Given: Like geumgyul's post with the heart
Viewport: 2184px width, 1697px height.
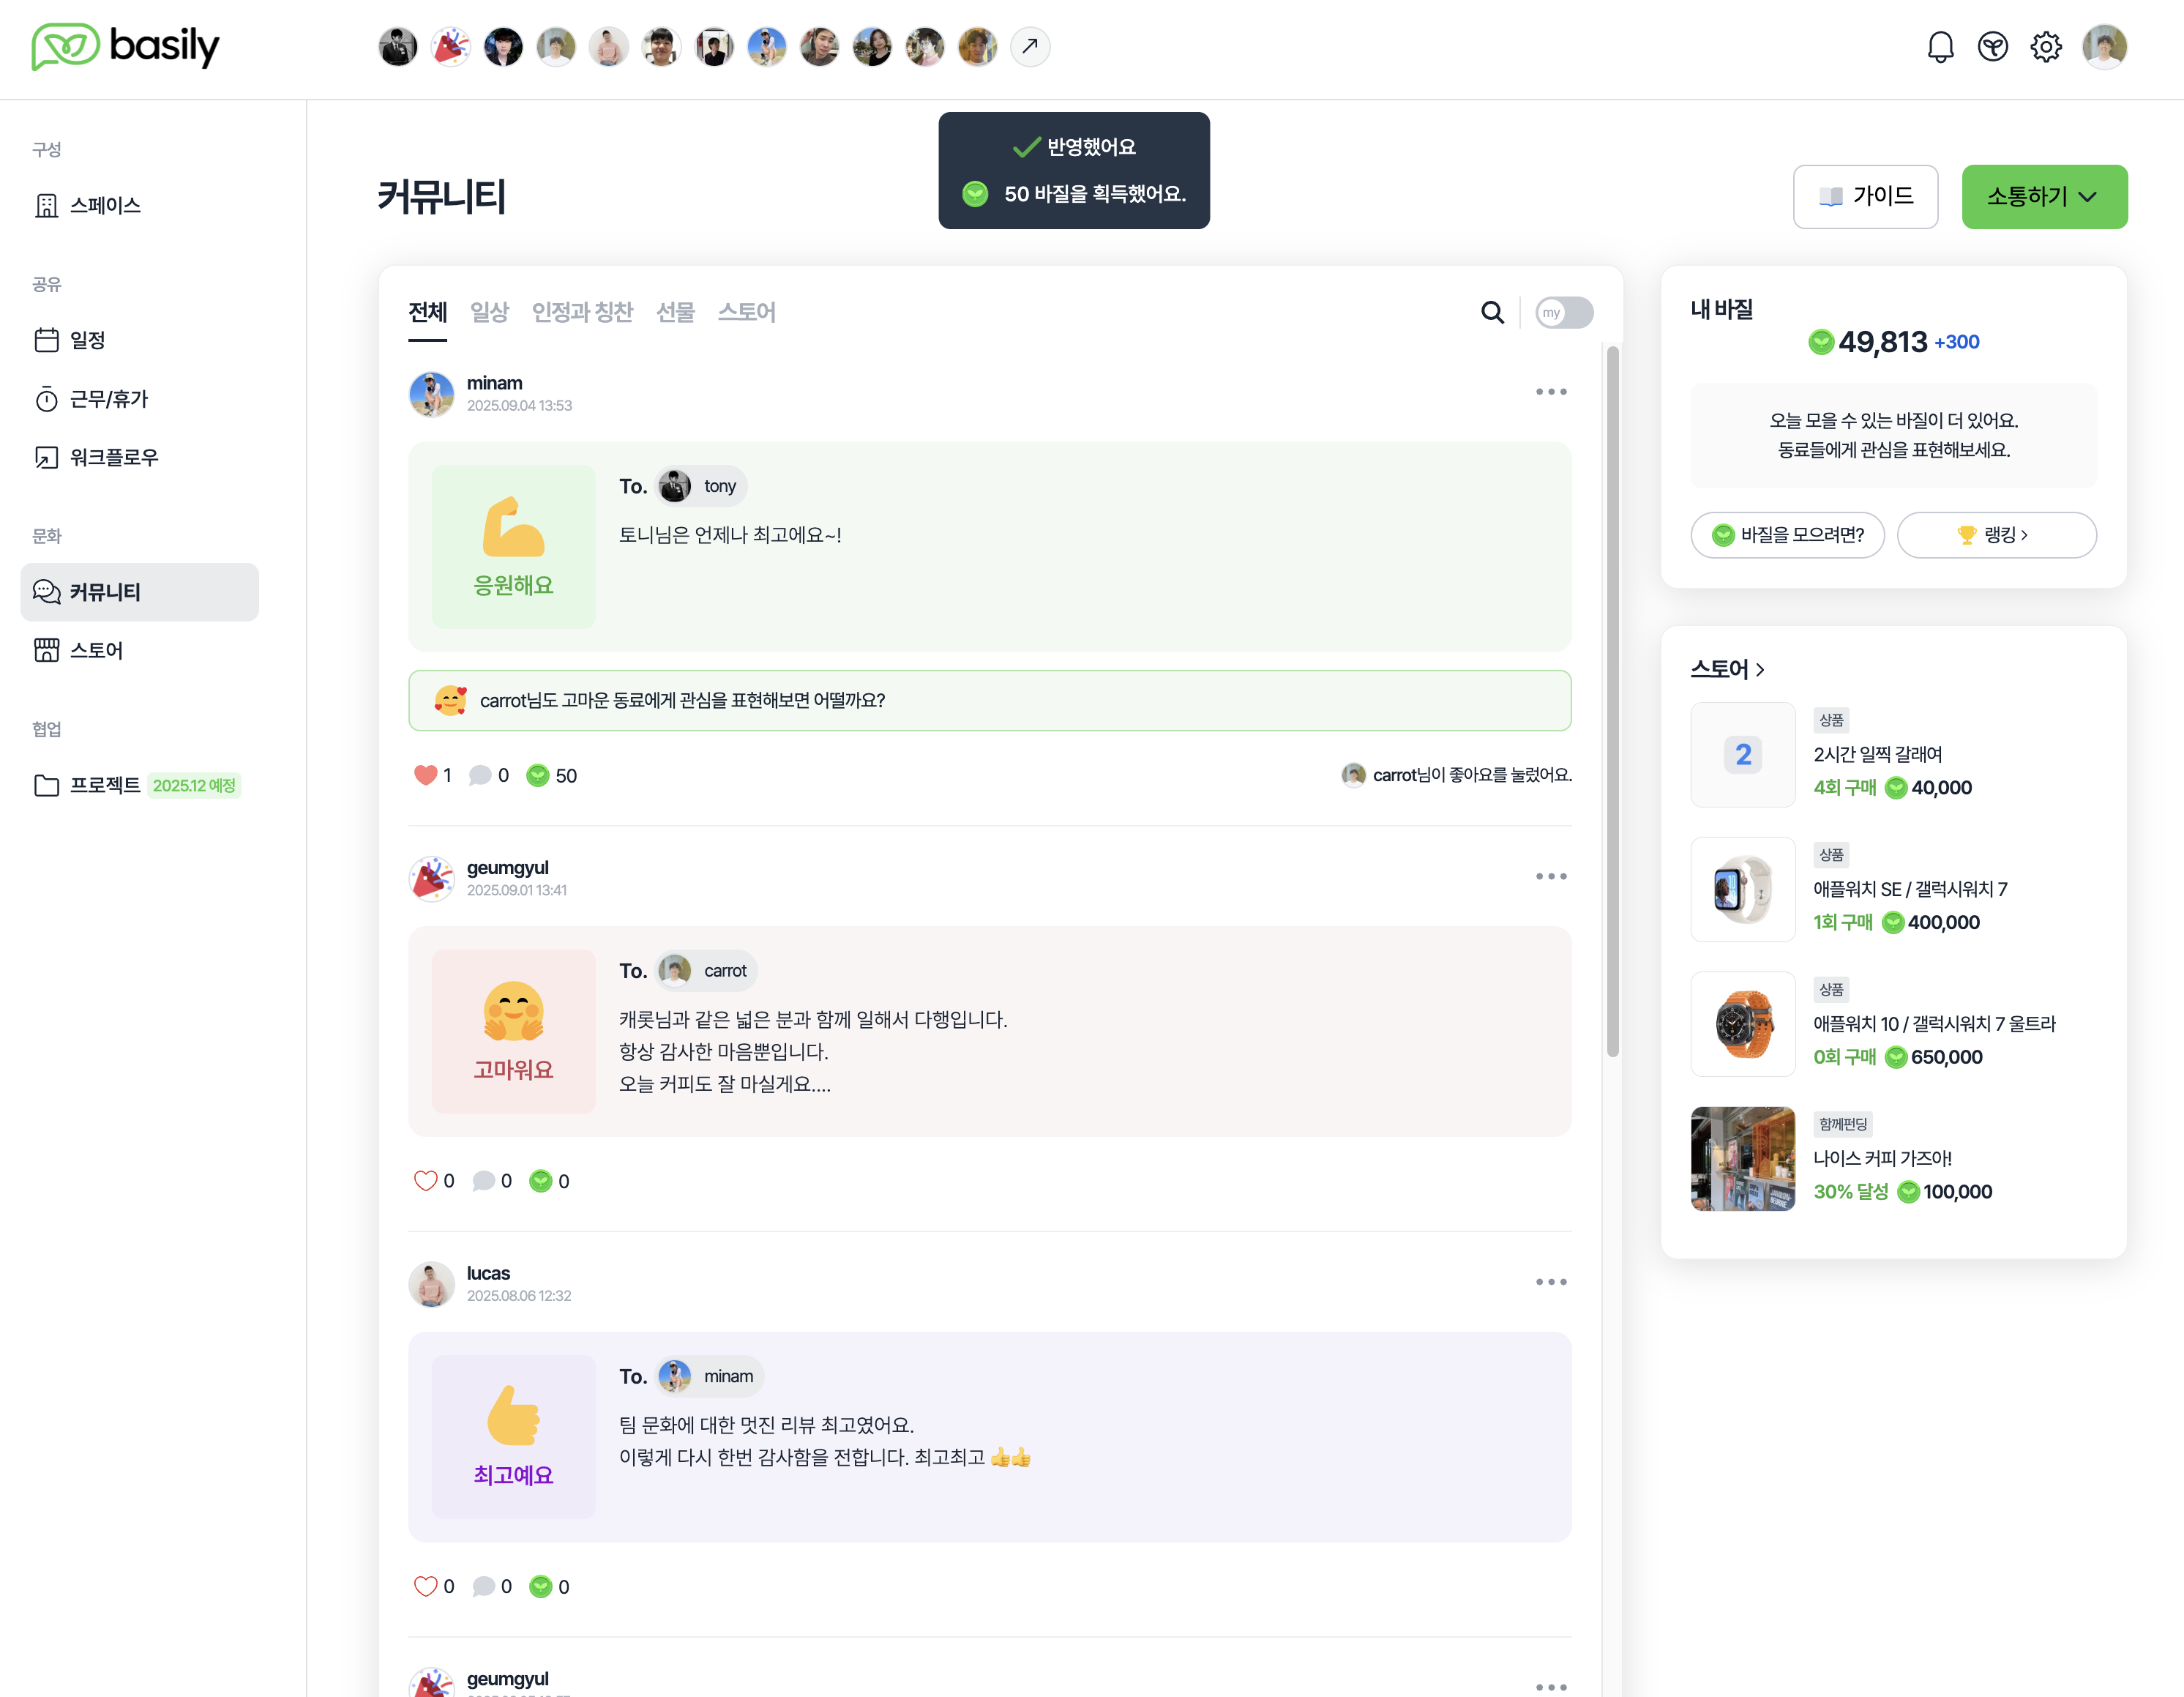Looking at the screenshot, I should click(425, 1181).
